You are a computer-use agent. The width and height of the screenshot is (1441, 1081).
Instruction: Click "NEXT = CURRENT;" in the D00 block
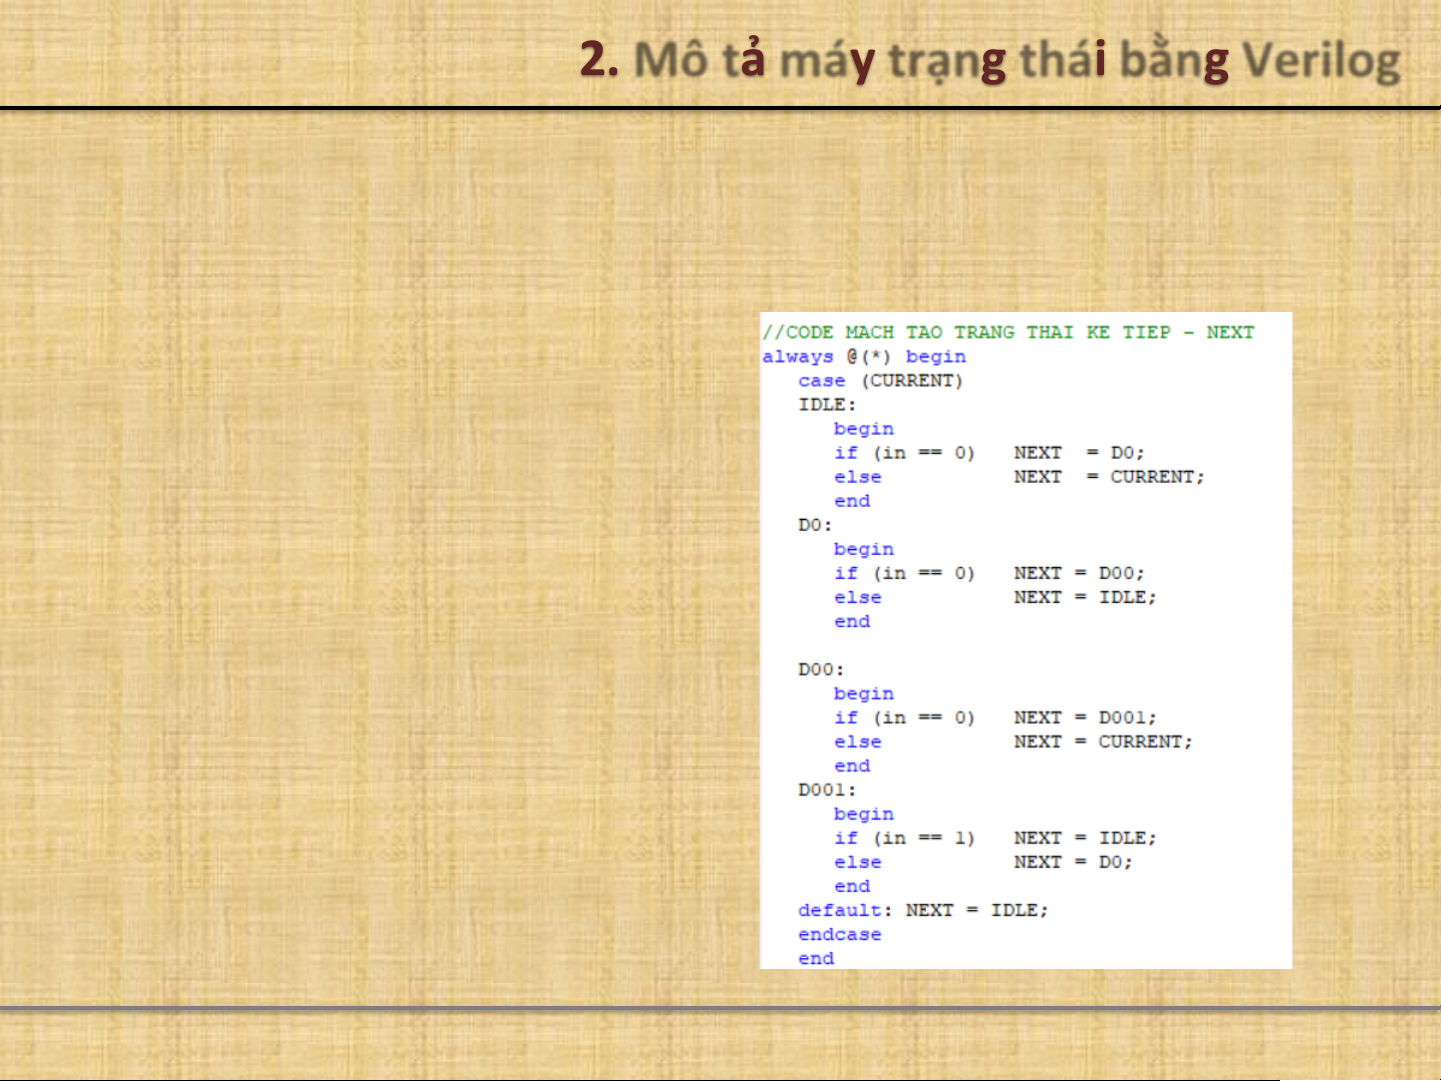click(1102, 742)
